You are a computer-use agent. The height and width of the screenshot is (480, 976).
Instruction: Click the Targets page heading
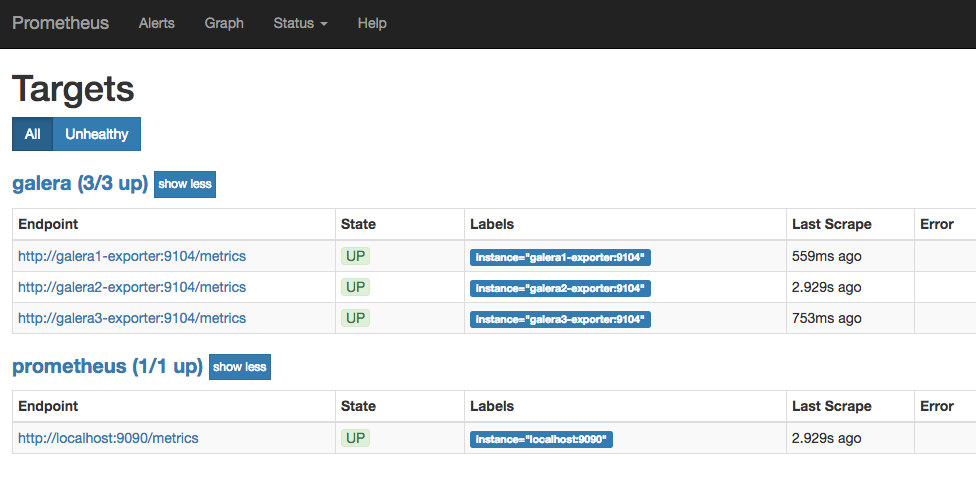point(73,88)
